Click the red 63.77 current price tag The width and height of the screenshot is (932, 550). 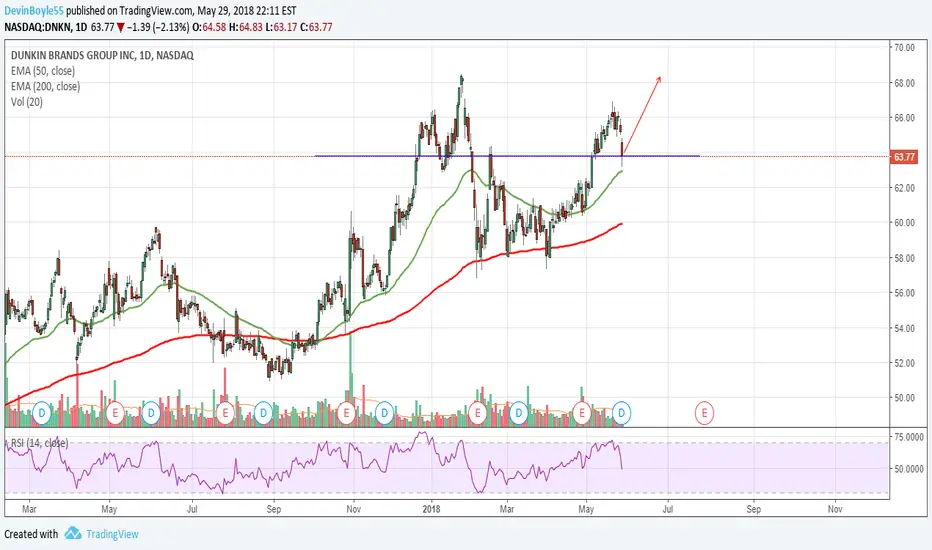903,157
